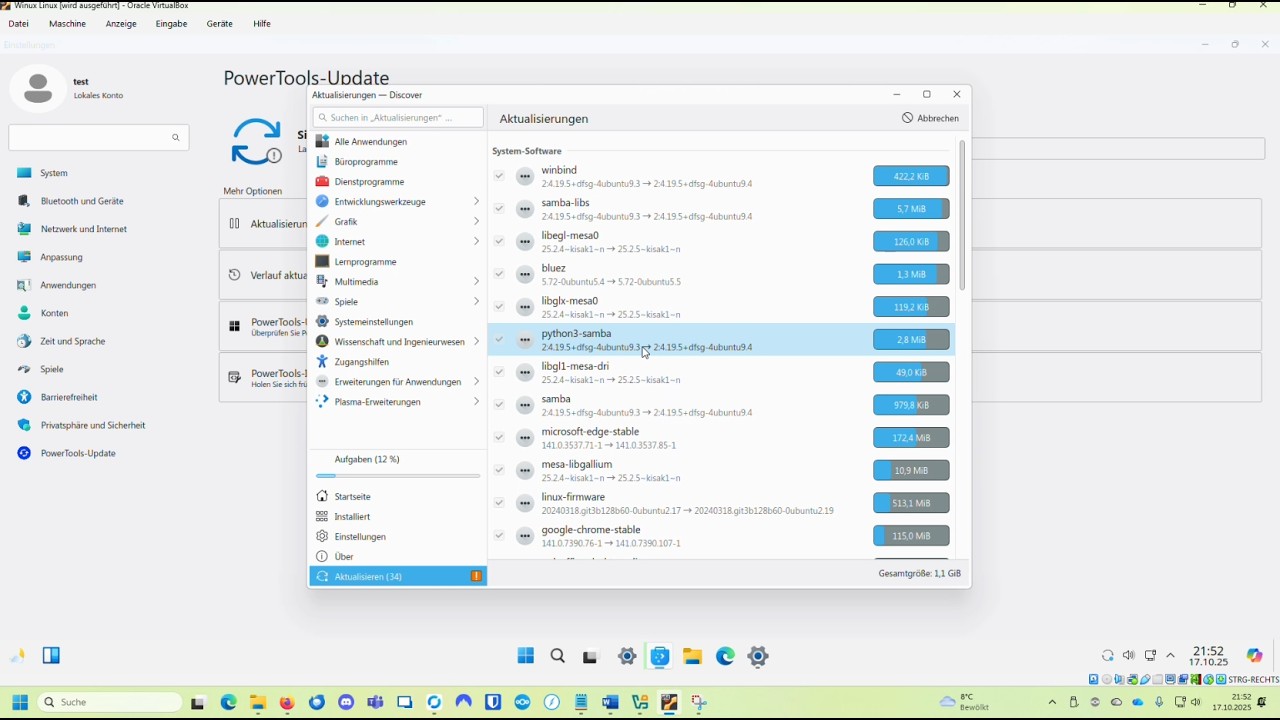Click Discover search field
This screenshot has width=1280, height=720.
point(397,117)
